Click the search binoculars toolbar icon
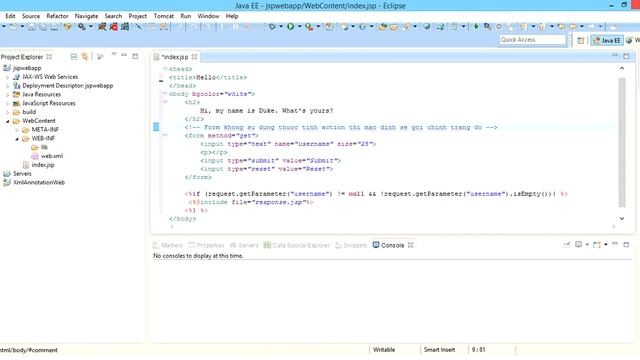Screen dimensions: 640x360 coord(82,27)
